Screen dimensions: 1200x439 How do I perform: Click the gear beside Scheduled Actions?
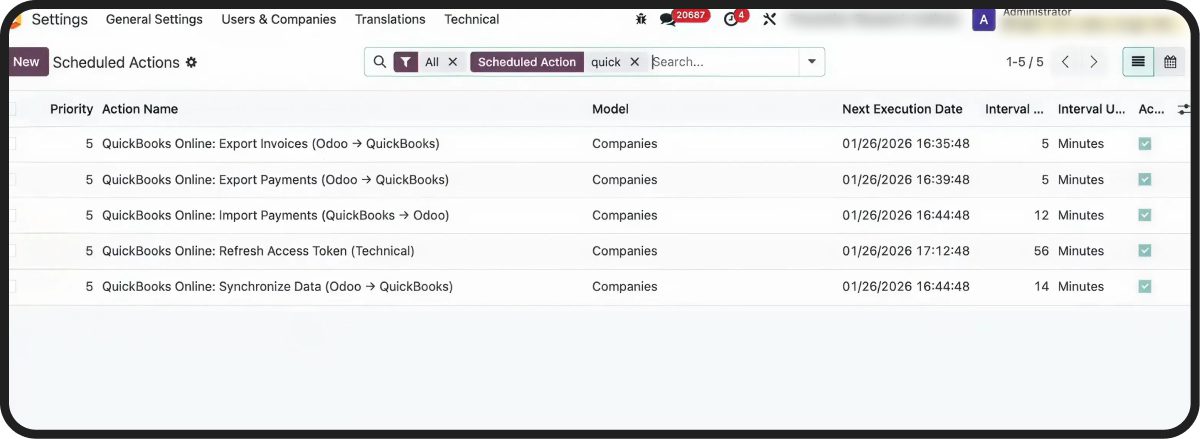click(x=191, y=62)
